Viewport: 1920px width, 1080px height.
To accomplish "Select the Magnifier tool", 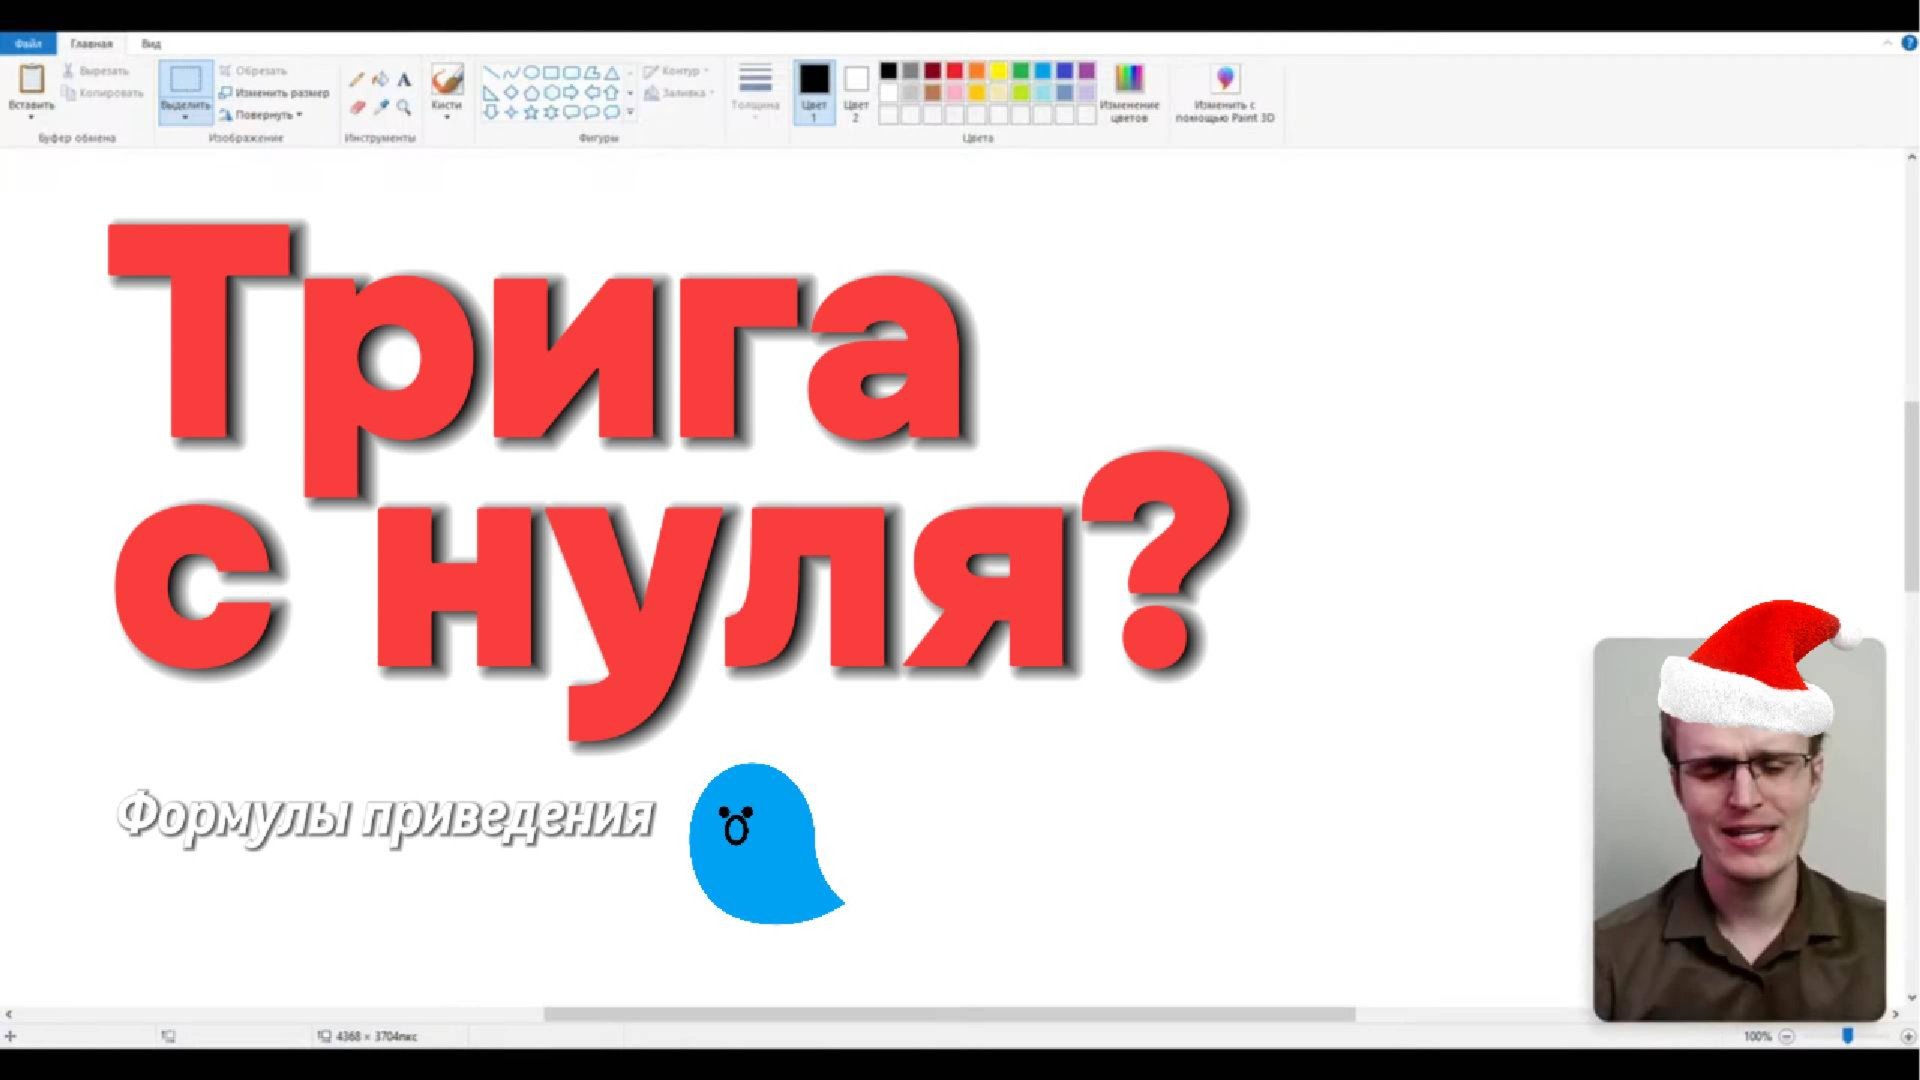I will coord(404,107).
